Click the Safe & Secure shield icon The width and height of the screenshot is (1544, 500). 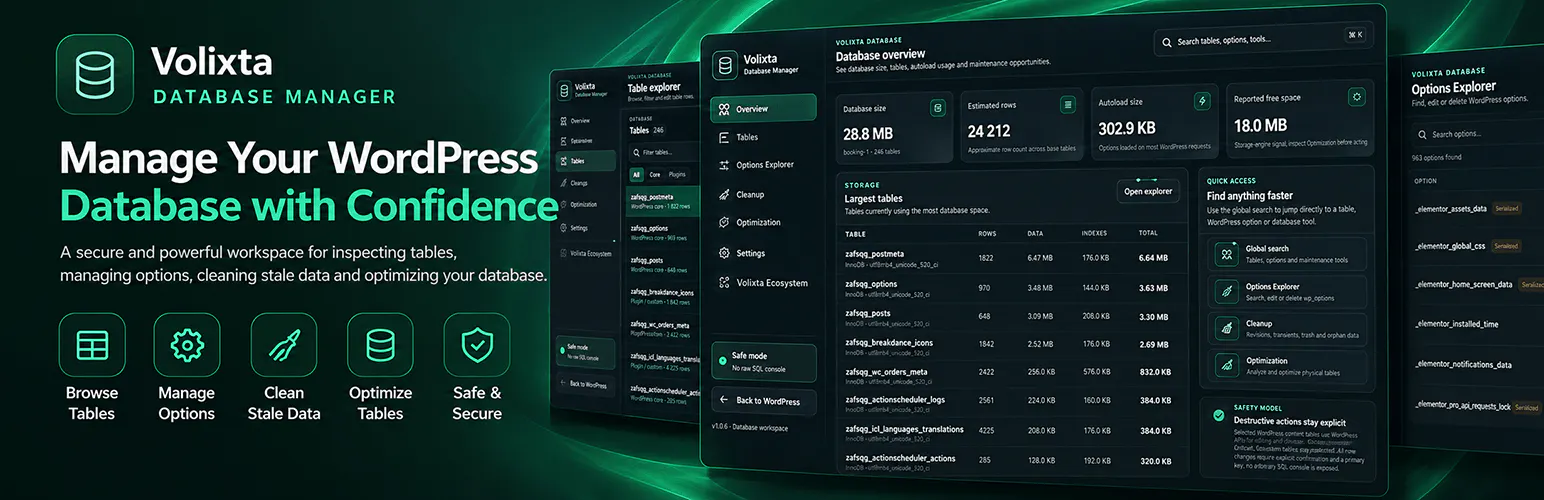(477, 345)
